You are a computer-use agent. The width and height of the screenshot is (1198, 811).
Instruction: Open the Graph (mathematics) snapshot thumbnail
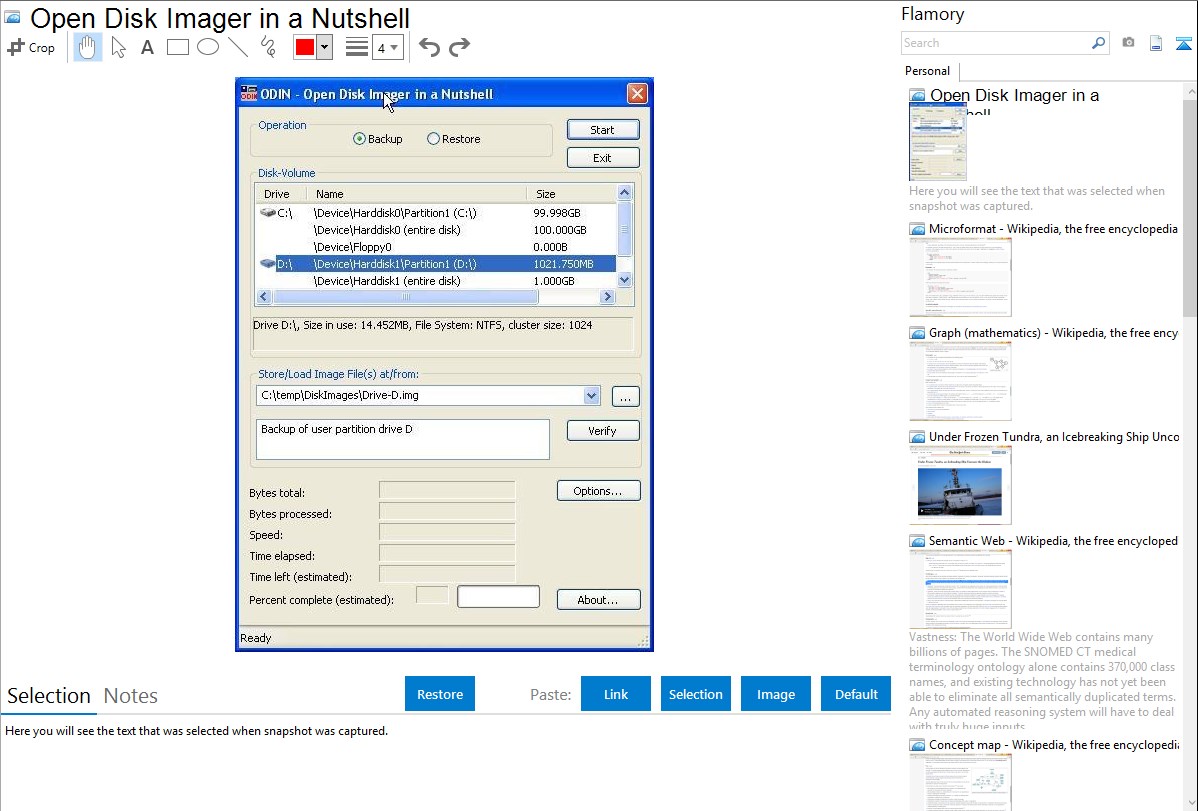tap(960, 381)
